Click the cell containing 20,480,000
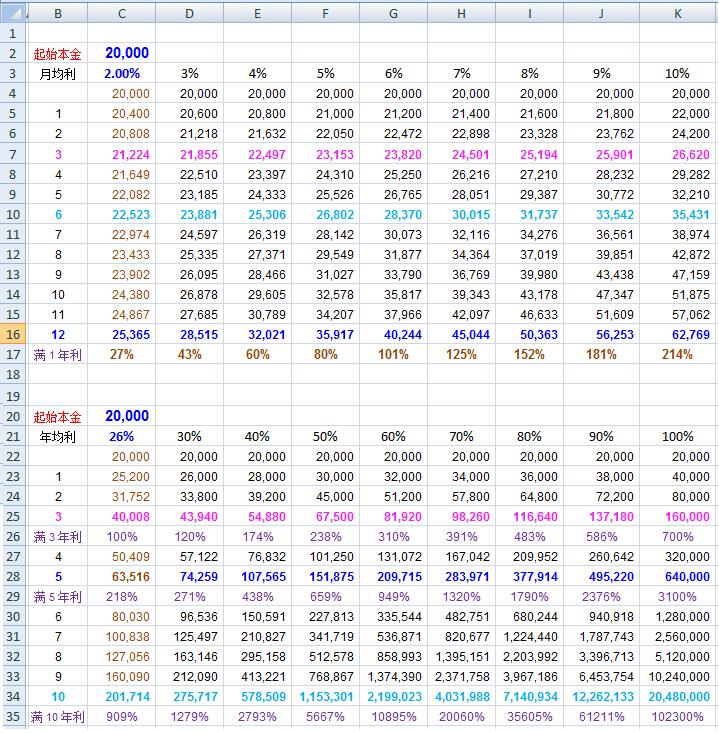The image size is (719, 733). click(x=678, y=695)
